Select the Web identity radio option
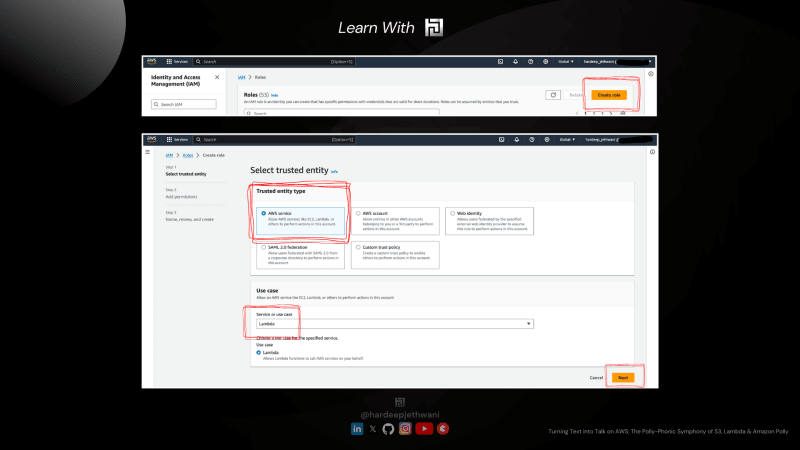Viewport: 800px width, 450px height. point(453,213)
